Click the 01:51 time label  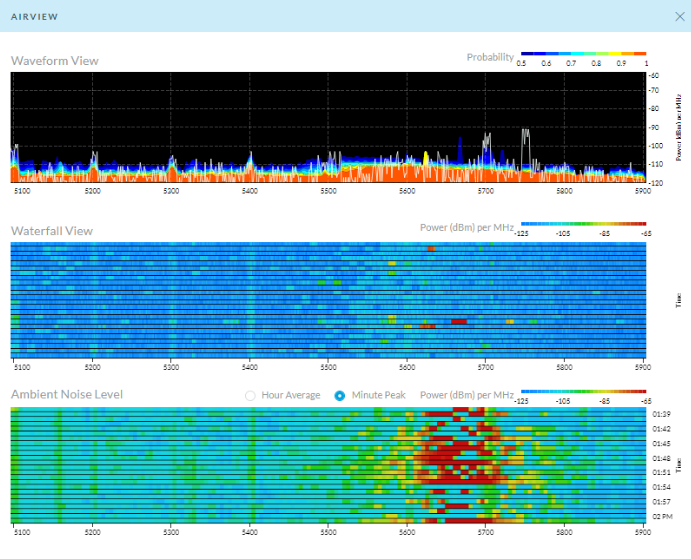[x=661, y=472]
